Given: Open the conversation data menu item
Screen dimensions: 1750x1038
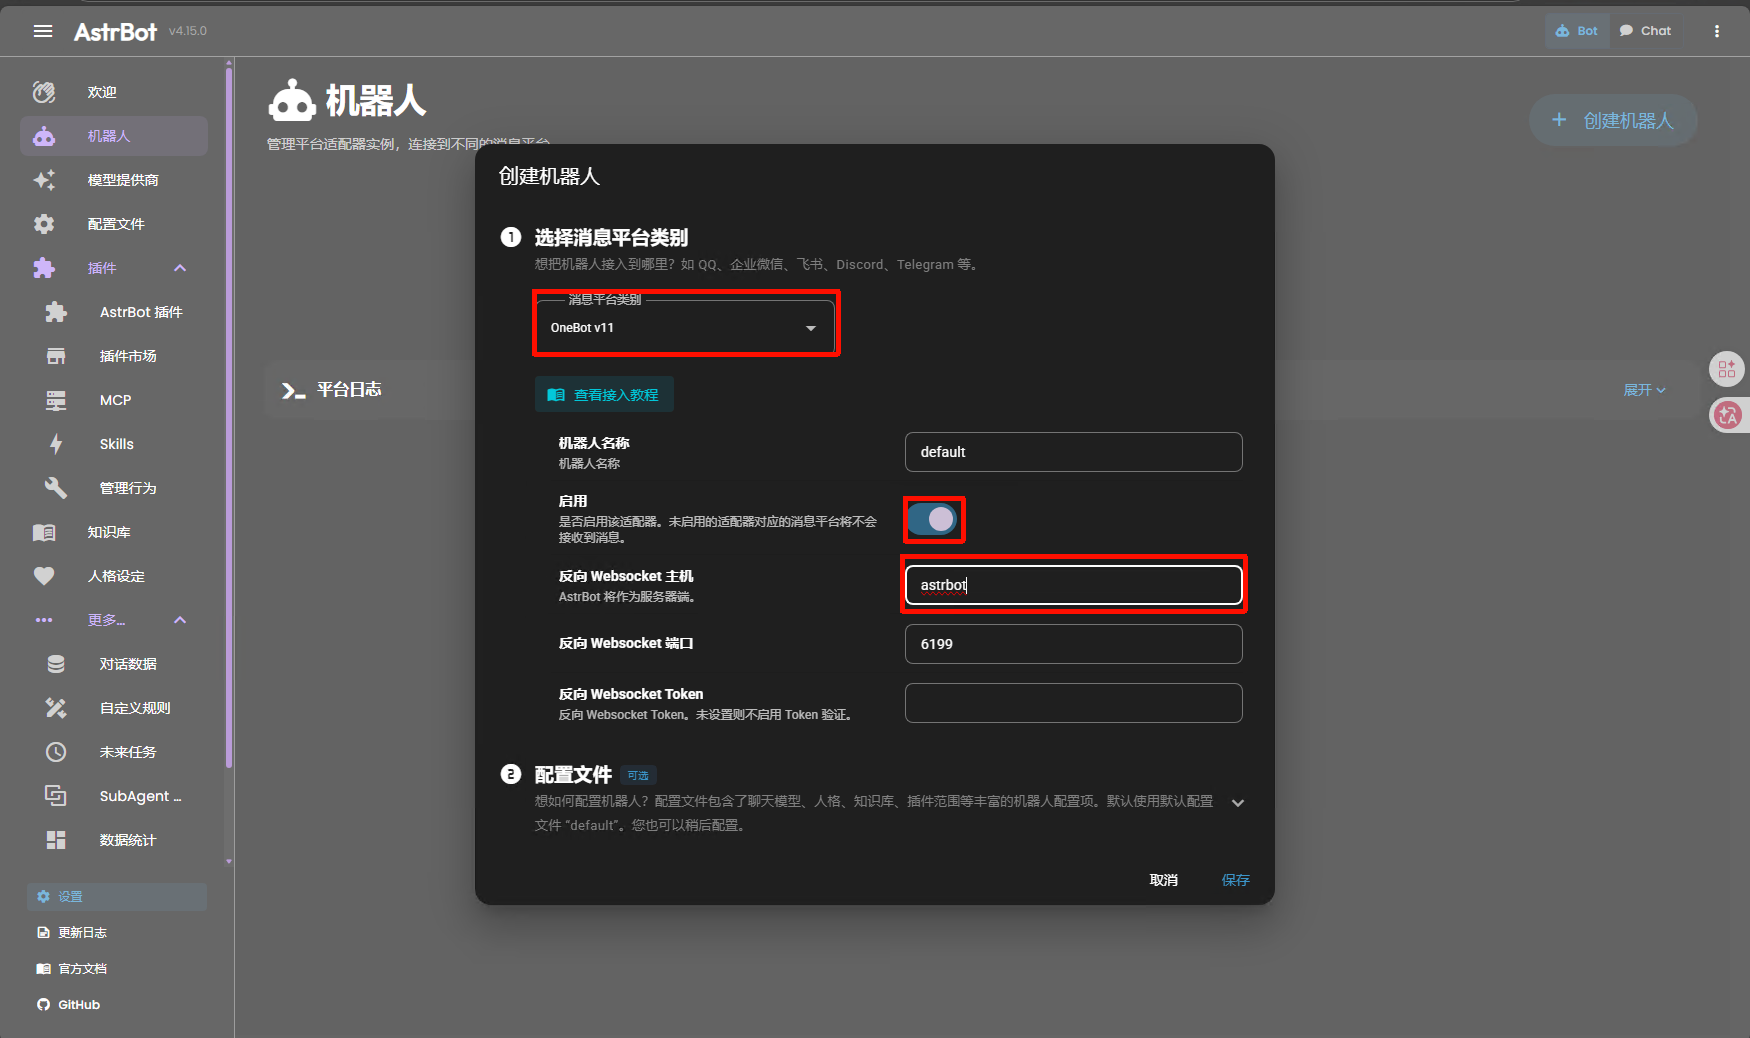Looking at the screenshot, I should [127, 664].
